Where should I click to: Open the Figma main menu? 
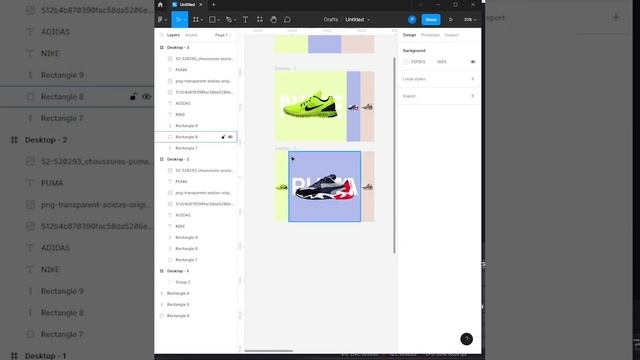162,20
